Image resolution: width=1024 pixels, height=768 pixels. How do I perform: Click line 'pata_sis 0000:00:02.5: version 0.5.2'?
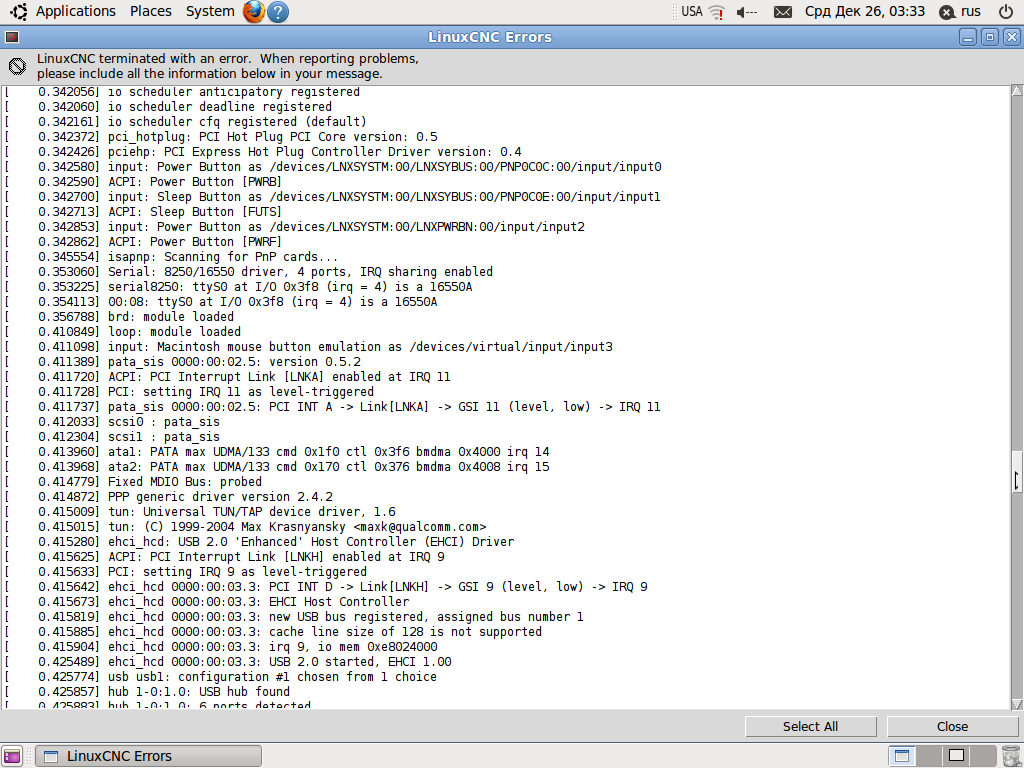[x=234, y=362]
